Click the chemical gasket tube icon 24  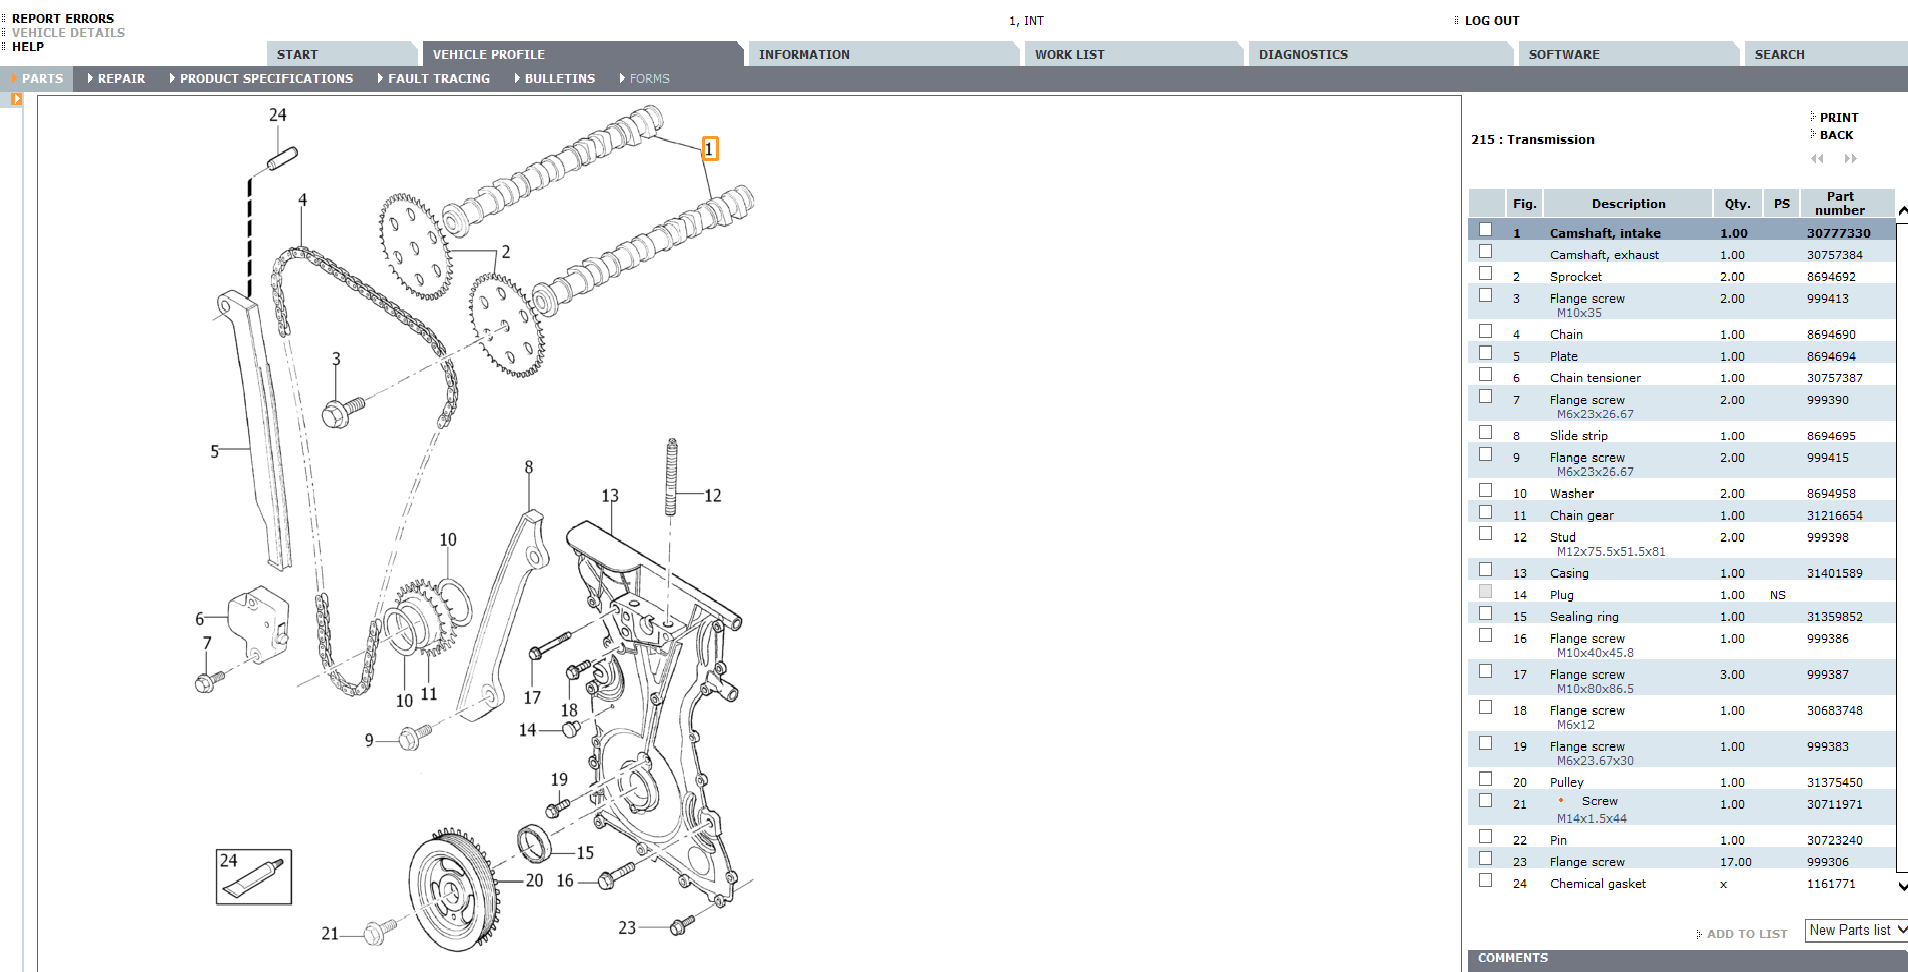254,877
